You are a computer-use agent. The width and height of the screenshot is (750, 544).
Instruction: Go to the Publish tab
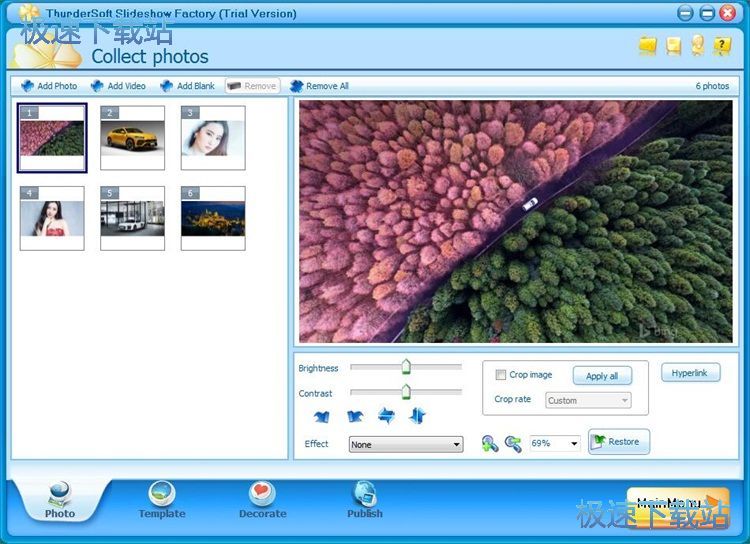[364, 500]
